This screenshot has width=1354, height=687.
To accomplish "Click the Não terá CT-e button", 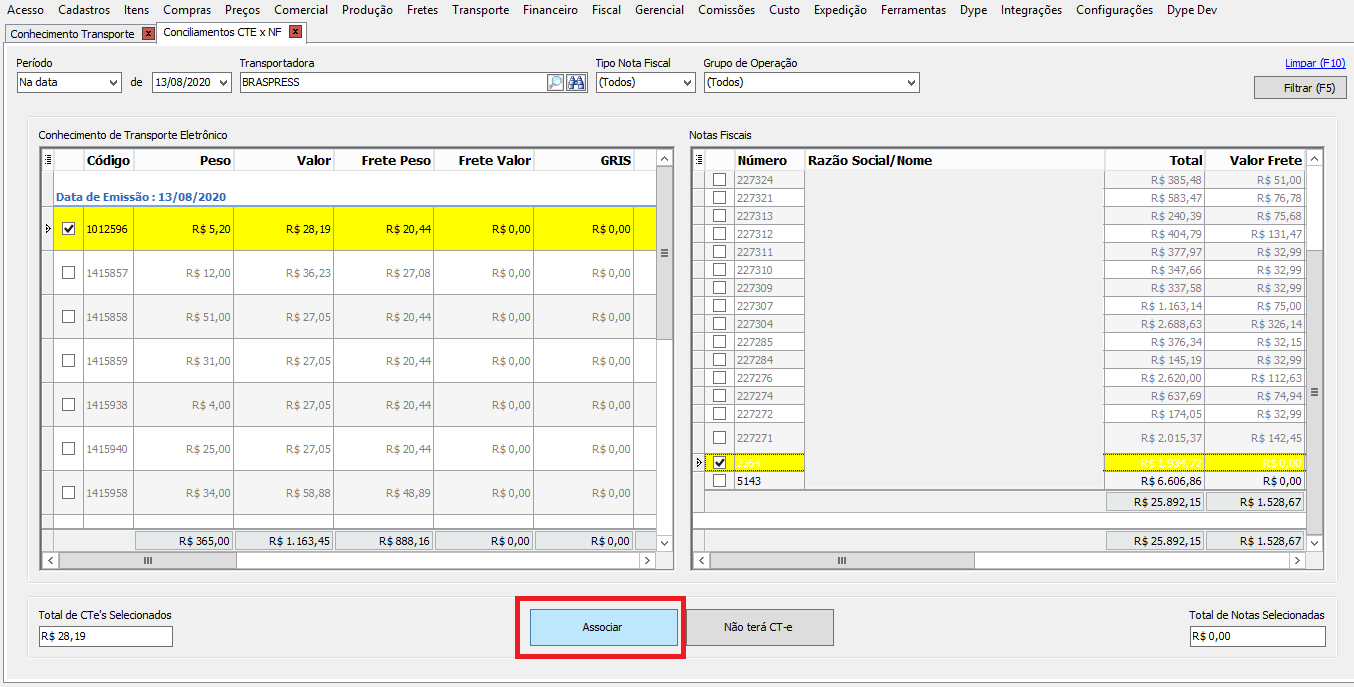I will coord(759,627).
